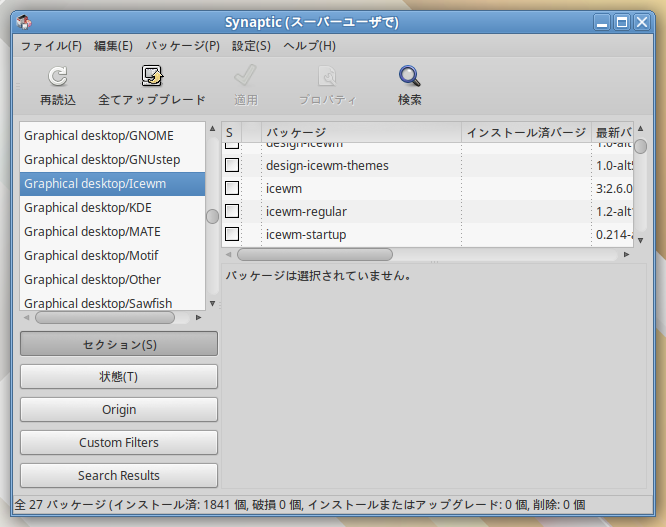Viewport: 666px width, 527px height.
Task: Click section list scroll up arrow
Action: pyautogui.click(x=212, y=128)
